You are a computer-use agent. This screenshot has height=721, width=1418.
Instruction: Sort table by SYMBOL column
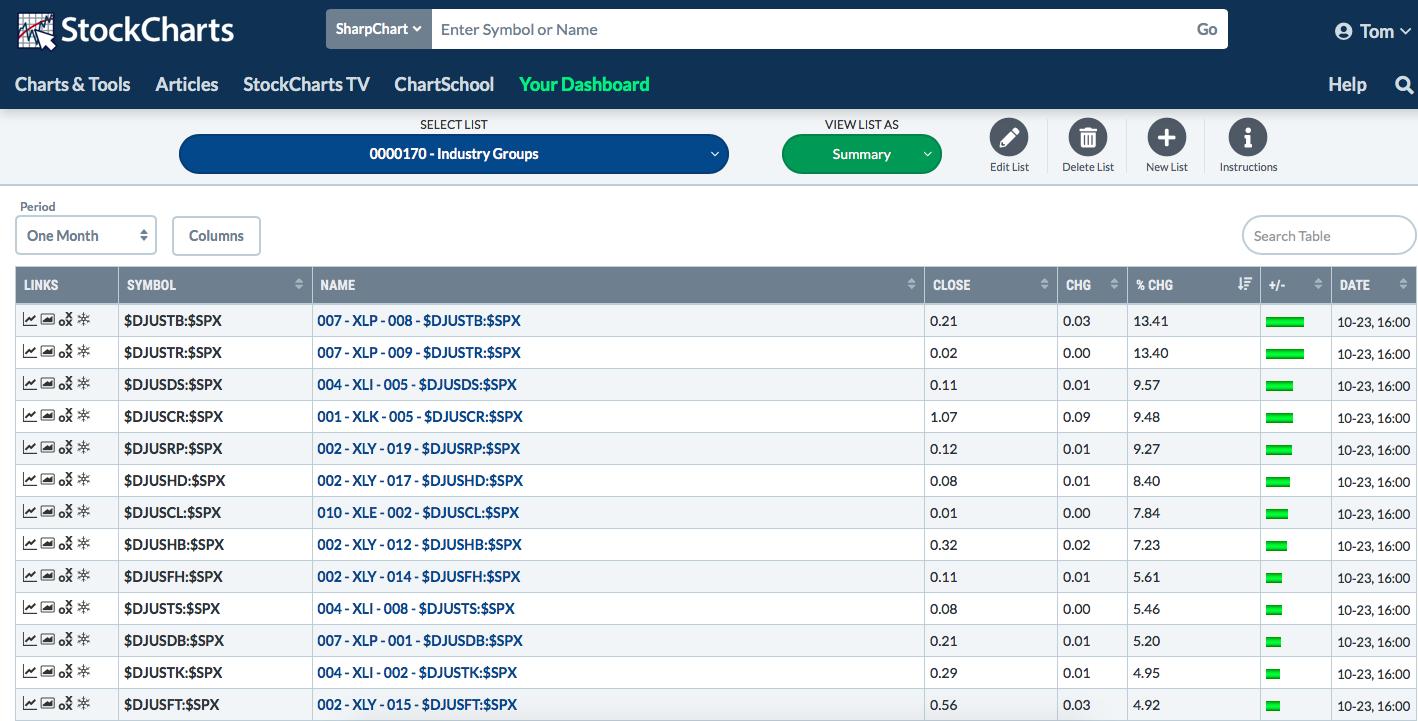(x=215, y=285)
